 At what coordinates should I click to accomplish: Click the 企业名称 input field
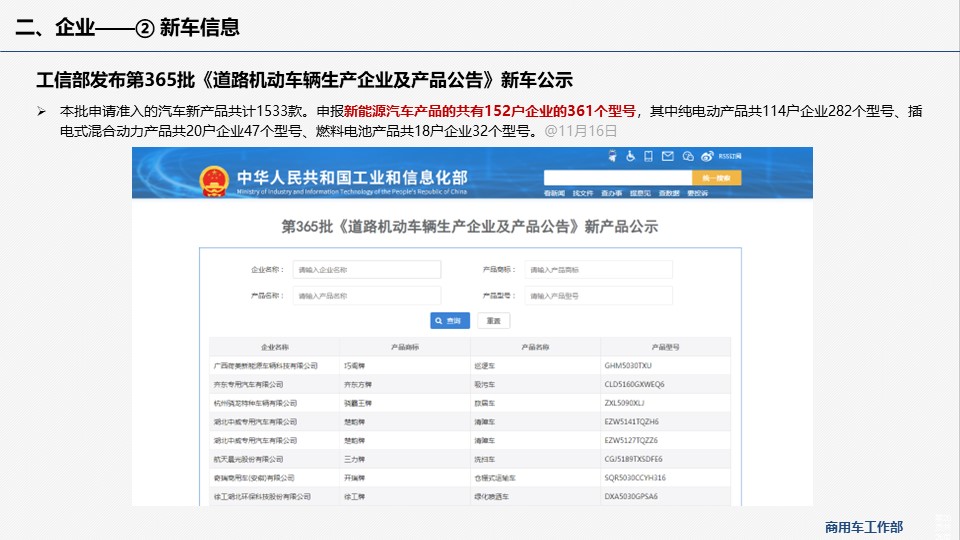pos(367,269)
